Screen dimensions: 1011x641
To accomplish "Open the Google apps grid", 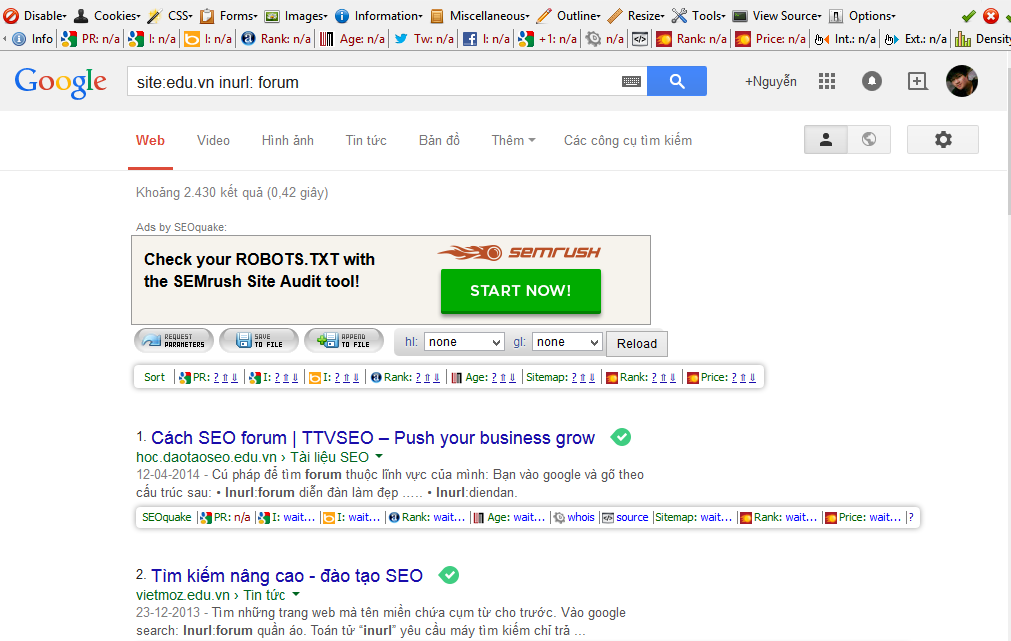I will pyautogui.click(x=827, y=81).
